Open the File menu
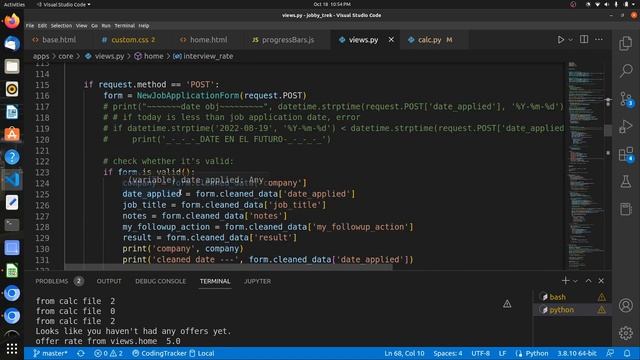640x360 pixels. tap(30, 25)
